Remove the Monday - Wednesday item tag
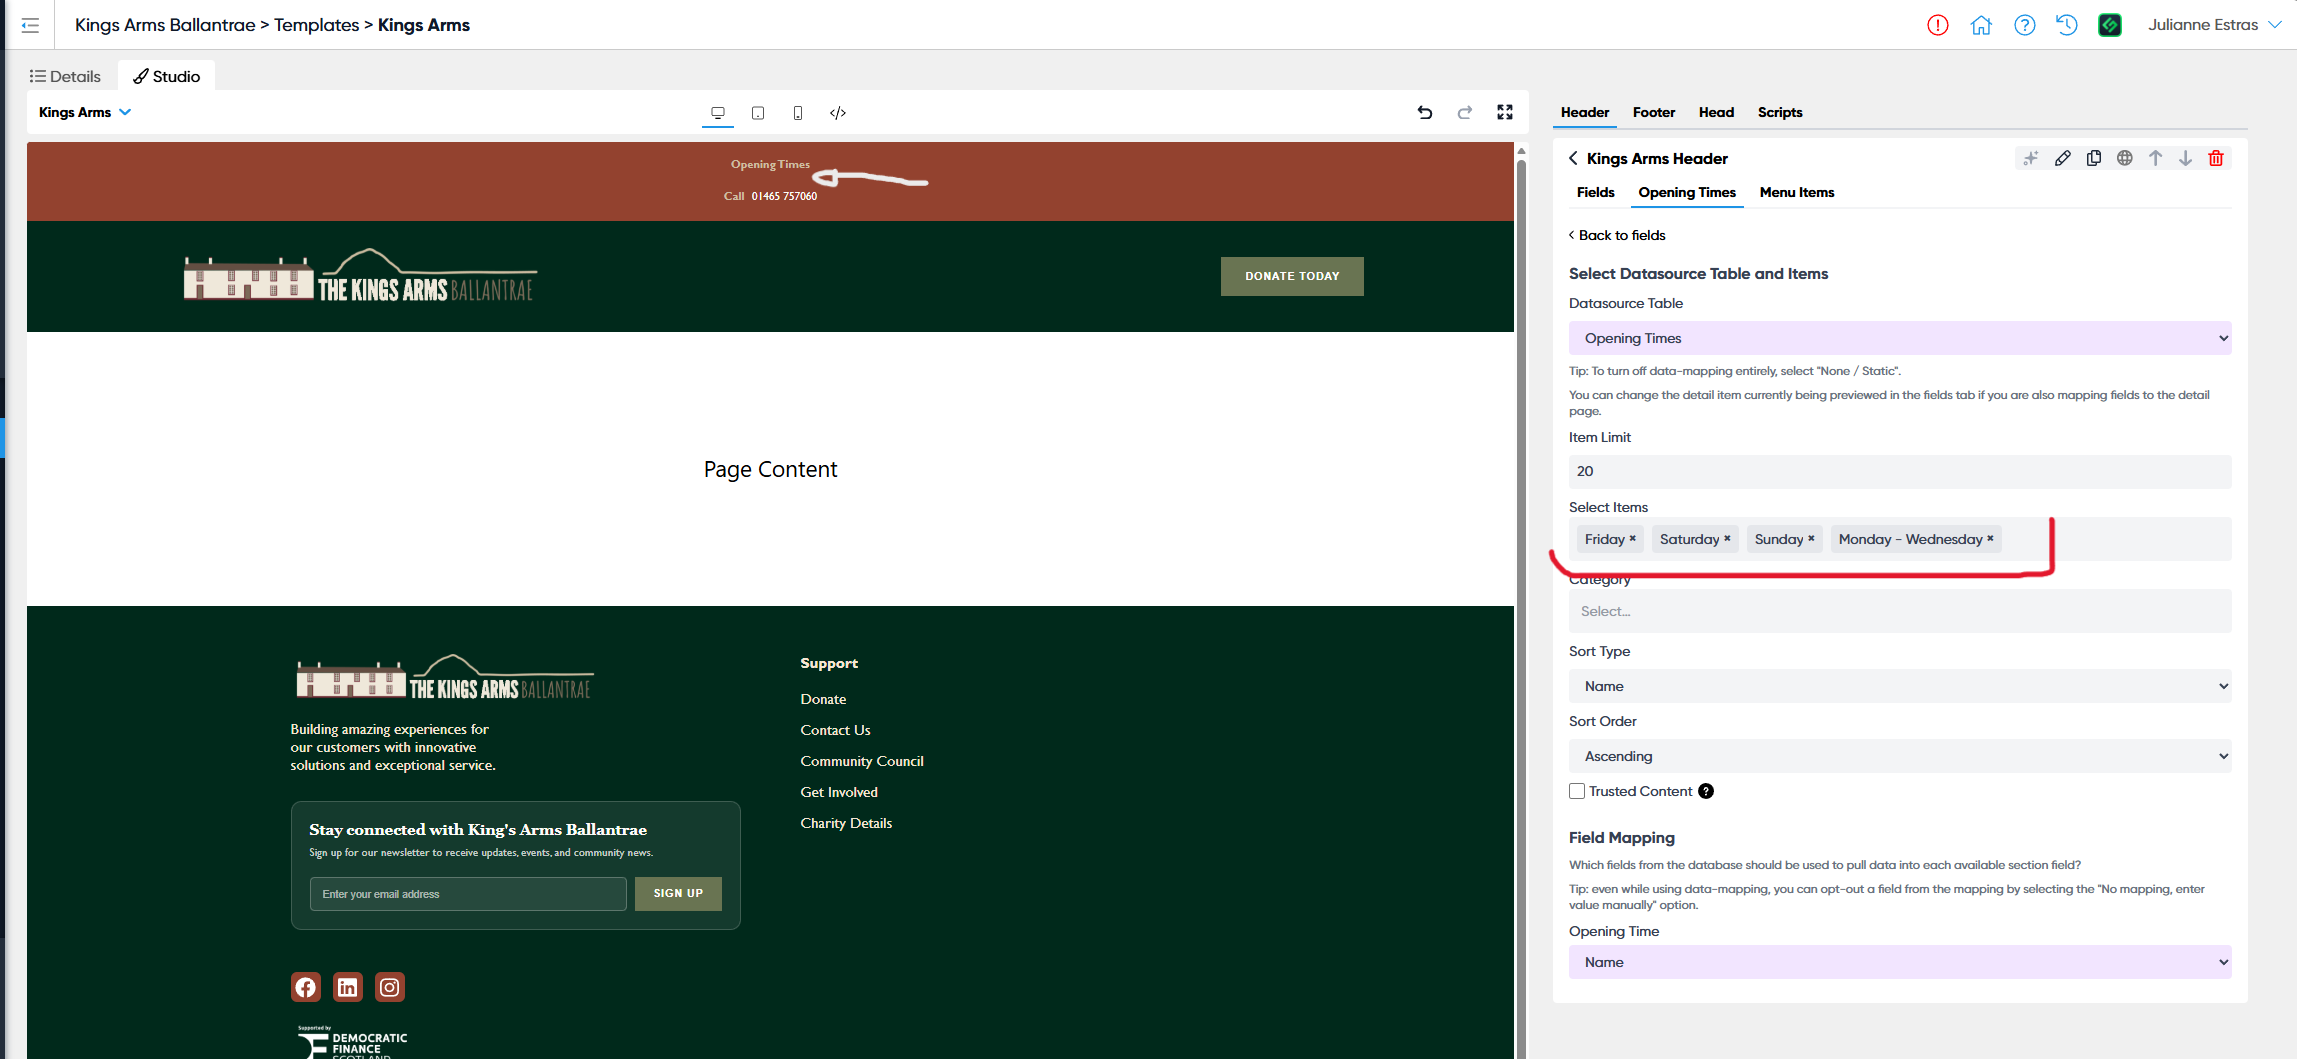The image size is (2297, 1059). (x=1990, y=538)
